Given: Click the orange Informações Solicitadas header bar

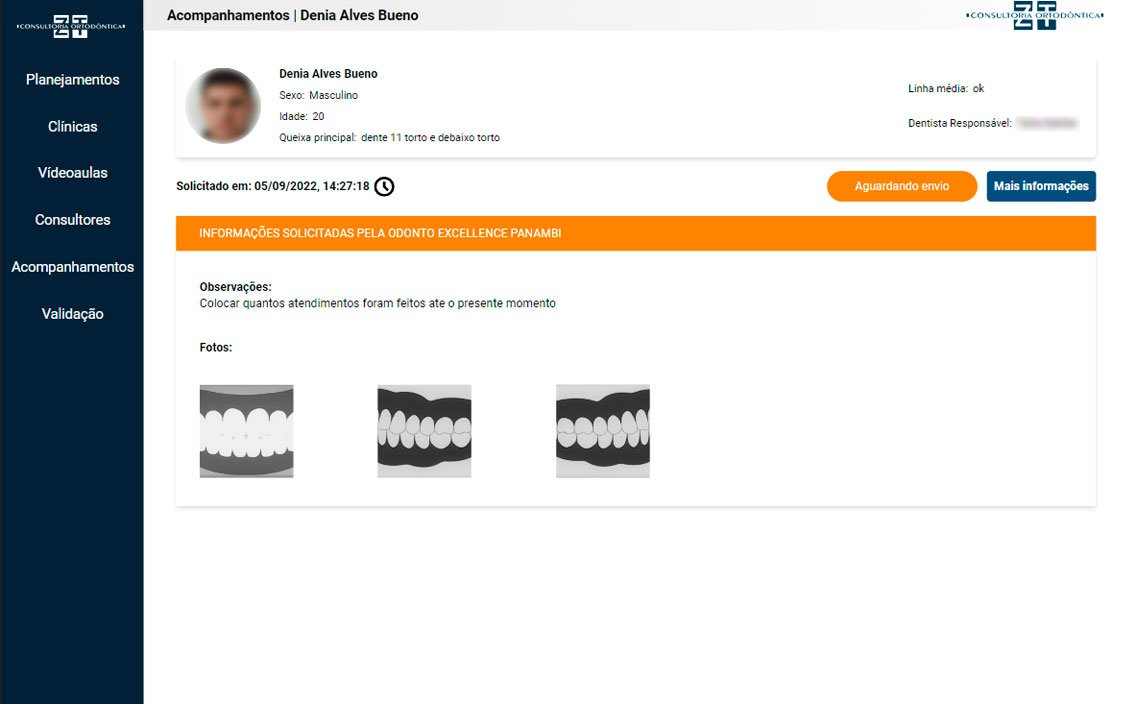Looking at the screenshot, I should click(635, 233).
